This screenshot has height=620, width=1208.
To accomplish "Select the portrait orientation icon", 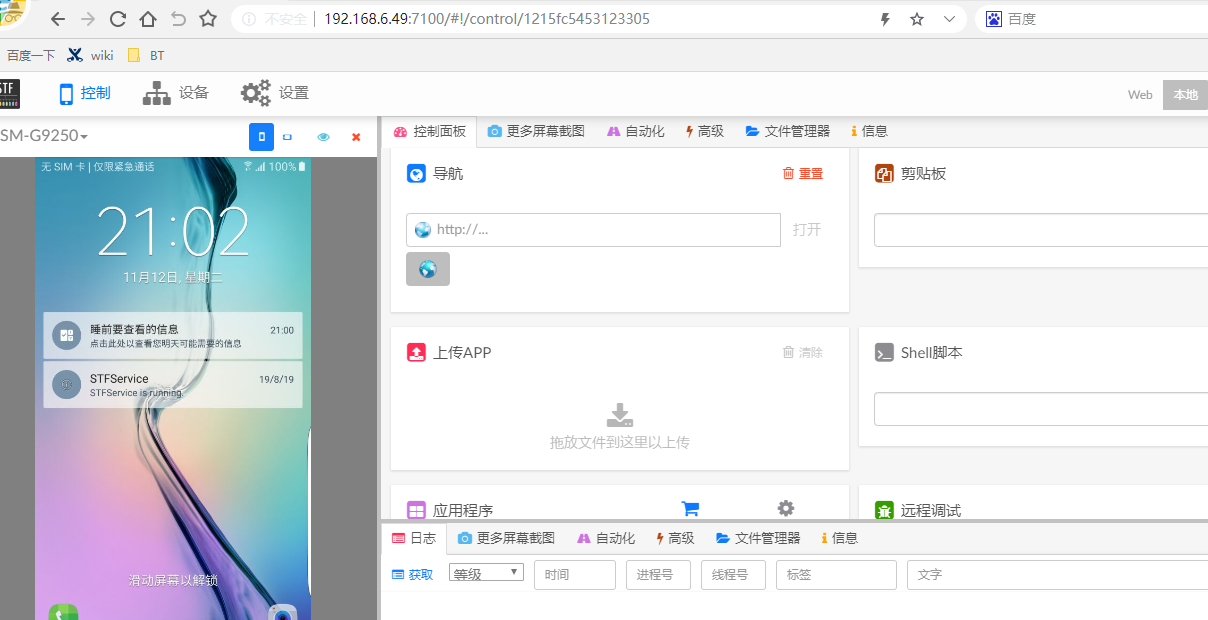I will coord(261,136).
